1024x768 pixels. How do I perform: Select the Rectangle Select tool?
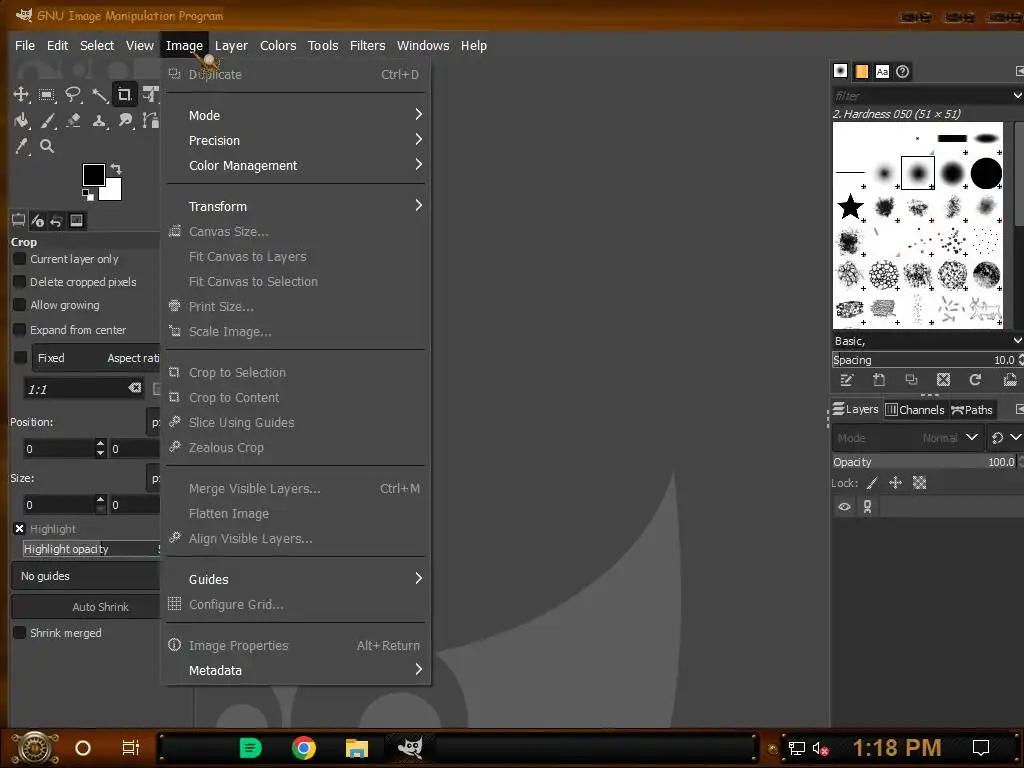(x=46, y=95)
